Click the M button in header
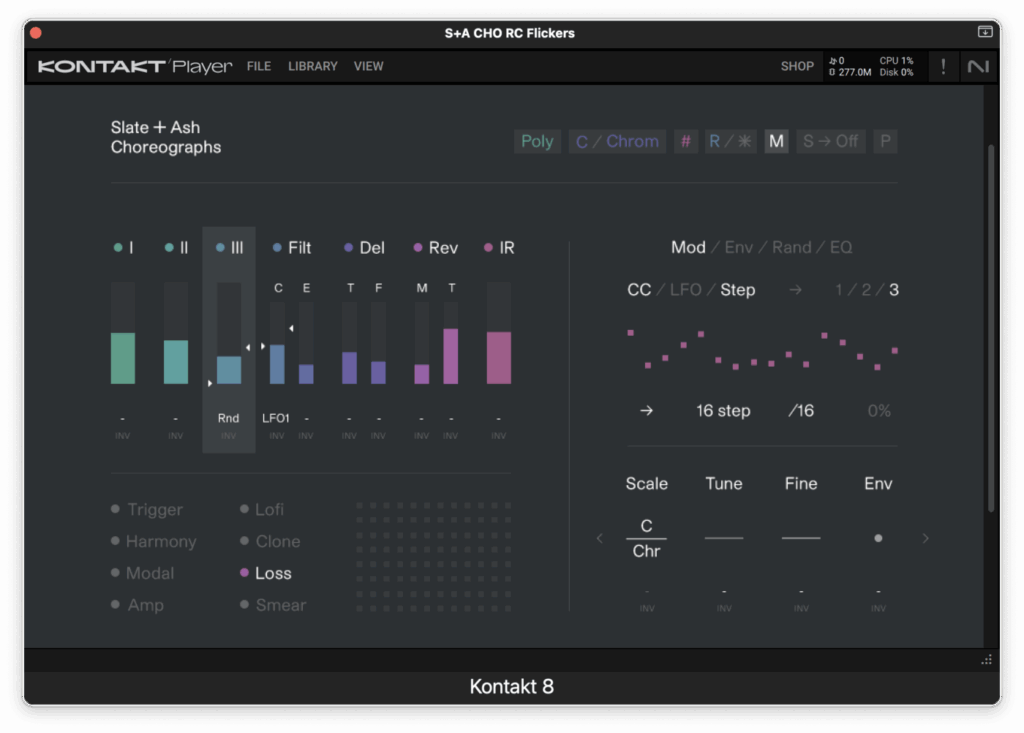The width and height of the screenshot is (1024, 733). (x=776, y=141)
